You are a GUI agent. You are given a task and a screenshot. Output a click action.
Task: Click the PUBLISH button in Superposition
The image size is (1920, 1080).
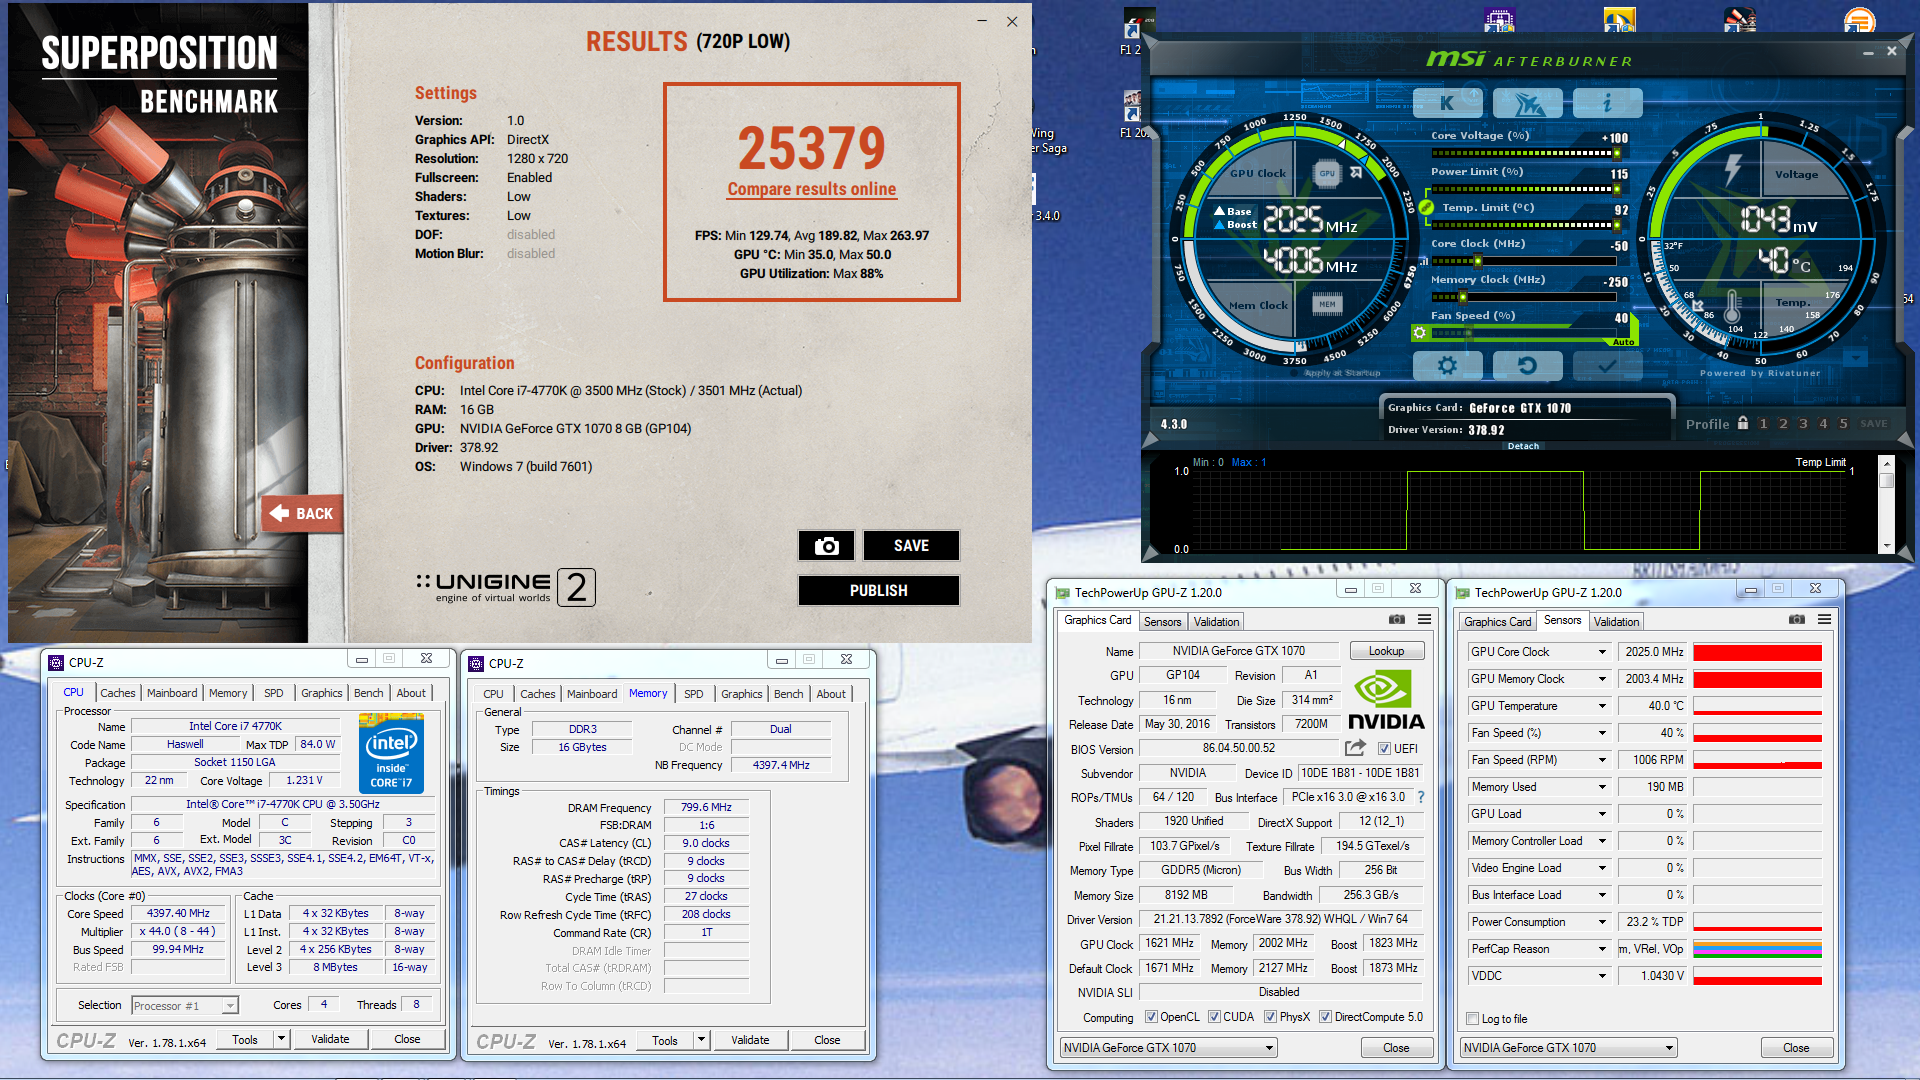(878, 591)
